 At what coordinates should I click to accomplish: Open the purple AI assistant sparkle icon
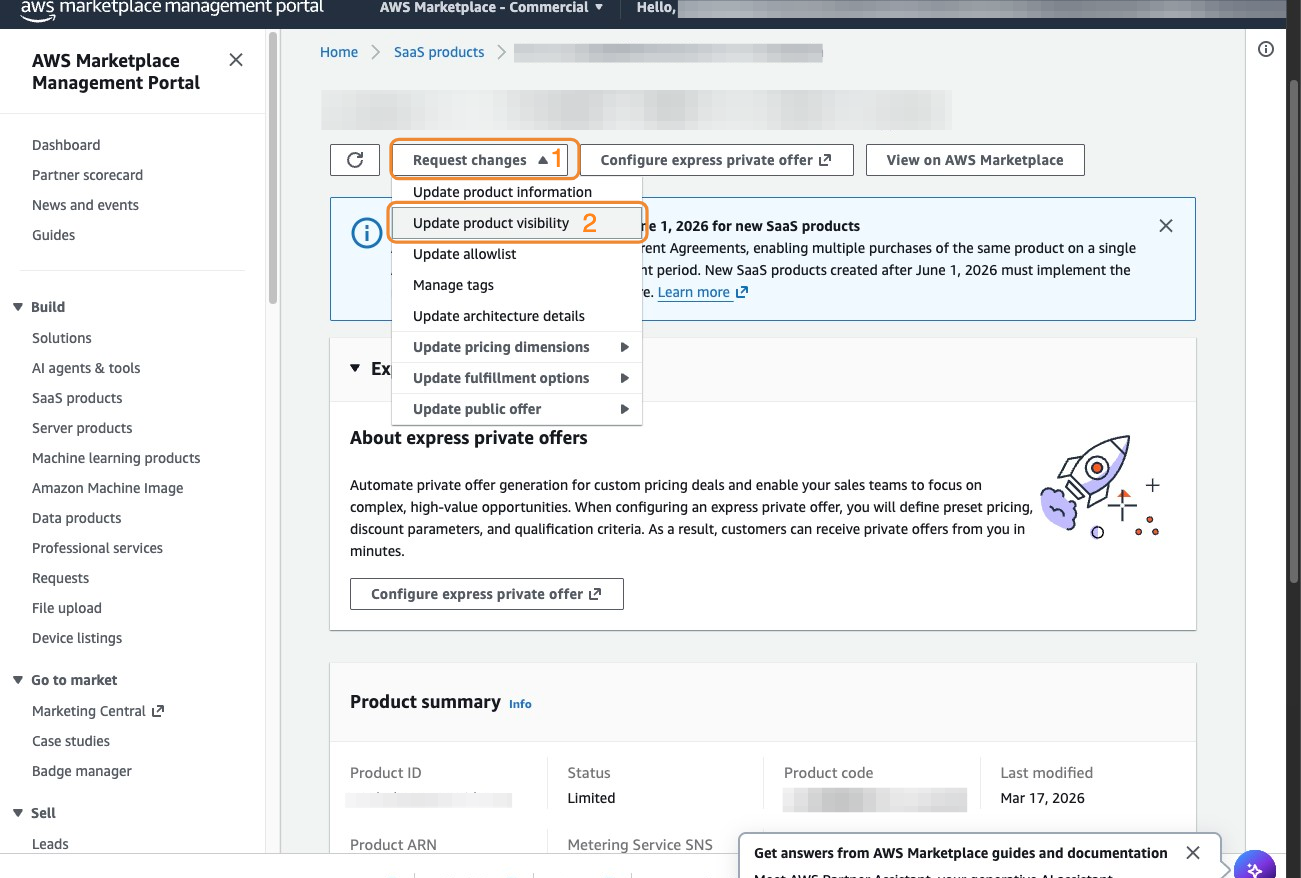pos(1255,866)
